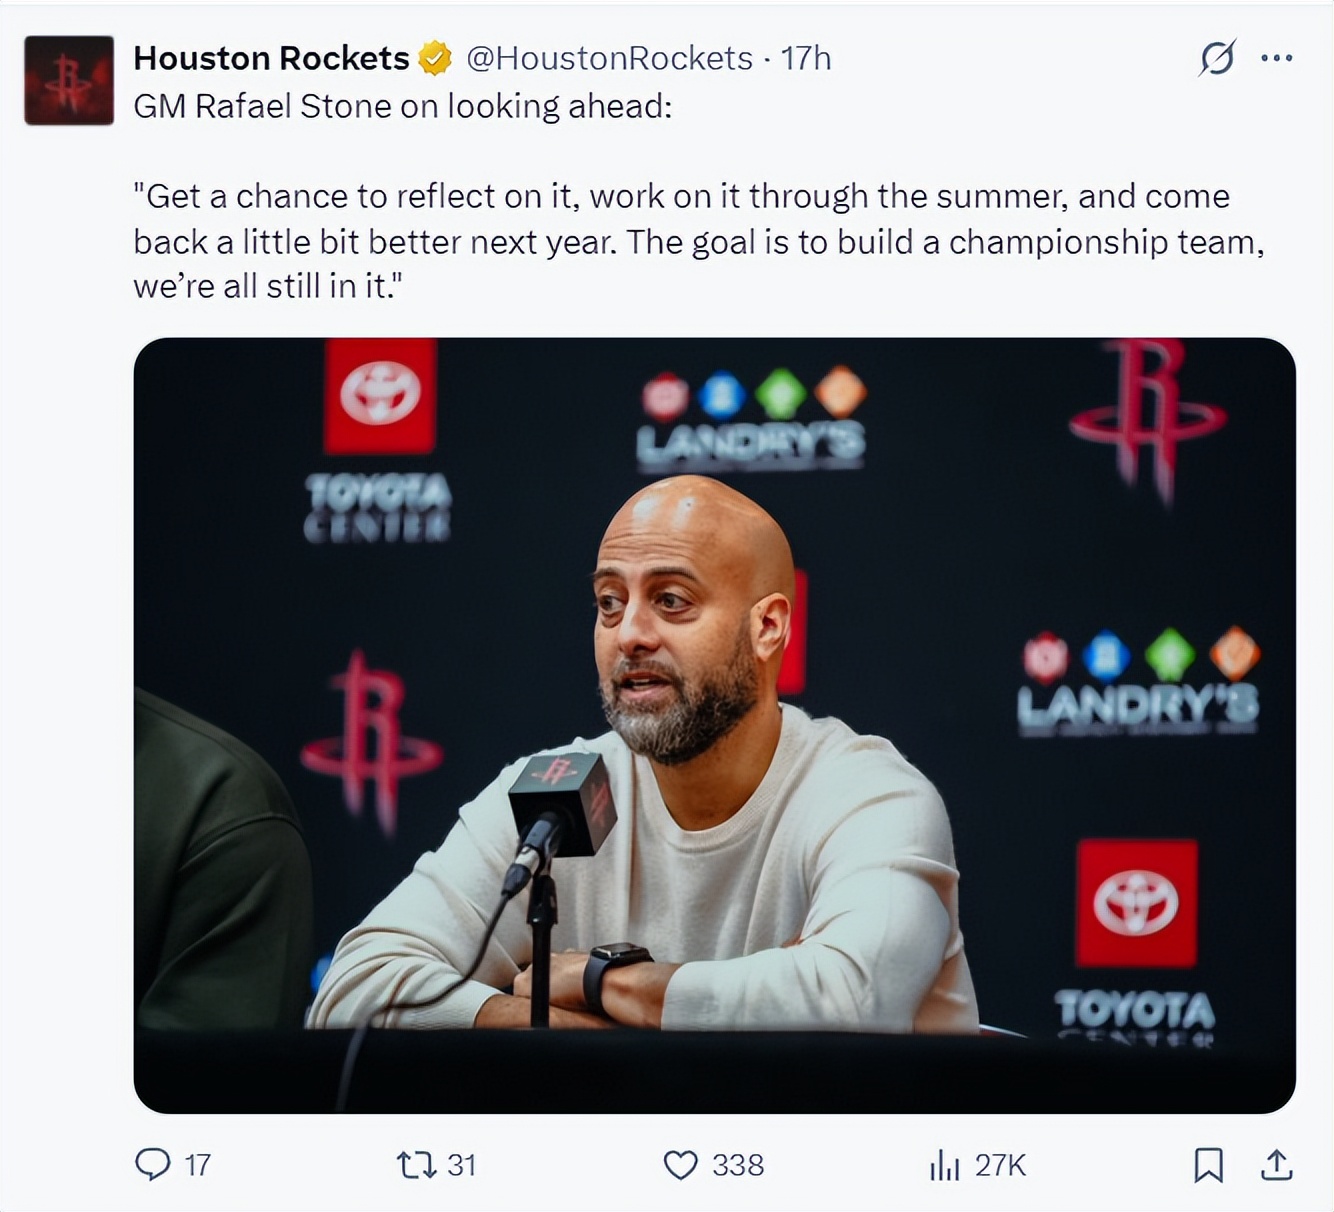1334x1212 pixels.
Task: Click the 17 replies count
Action: point(198,1165)
